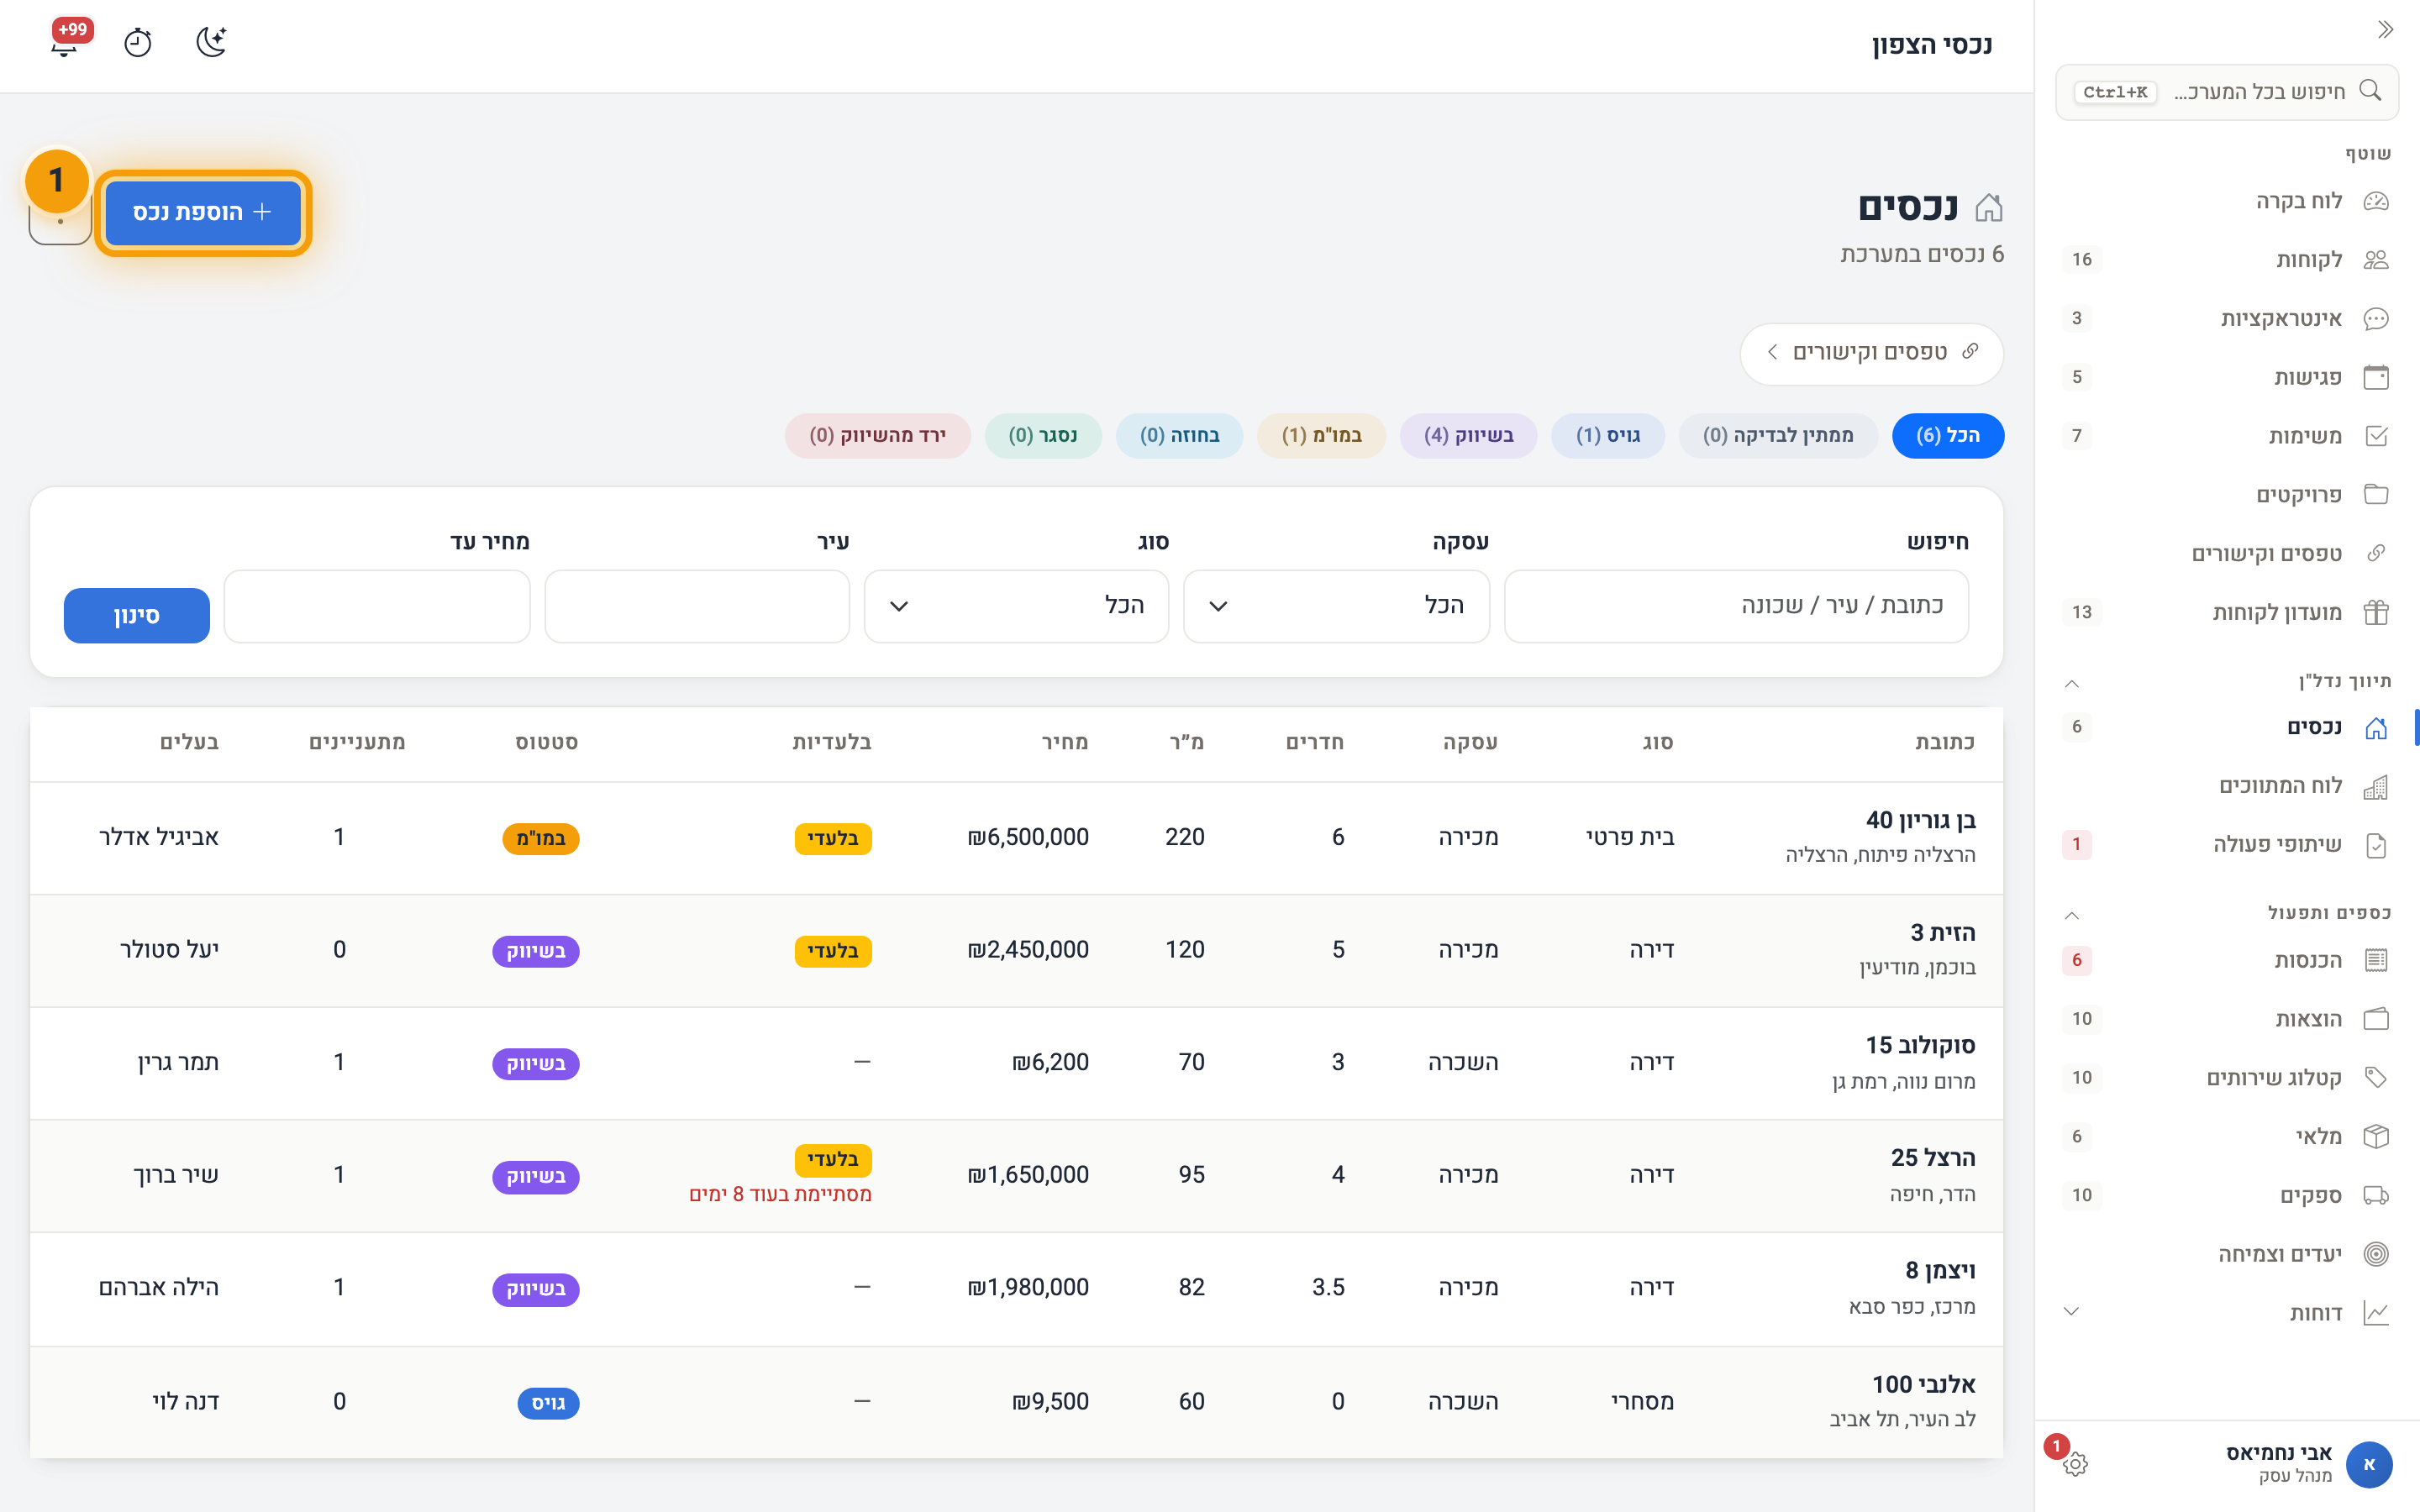2420x1512 pixels.
Task: Open שיתופי פעולה collaborations in sidebar
Action: click(2227, 845)
